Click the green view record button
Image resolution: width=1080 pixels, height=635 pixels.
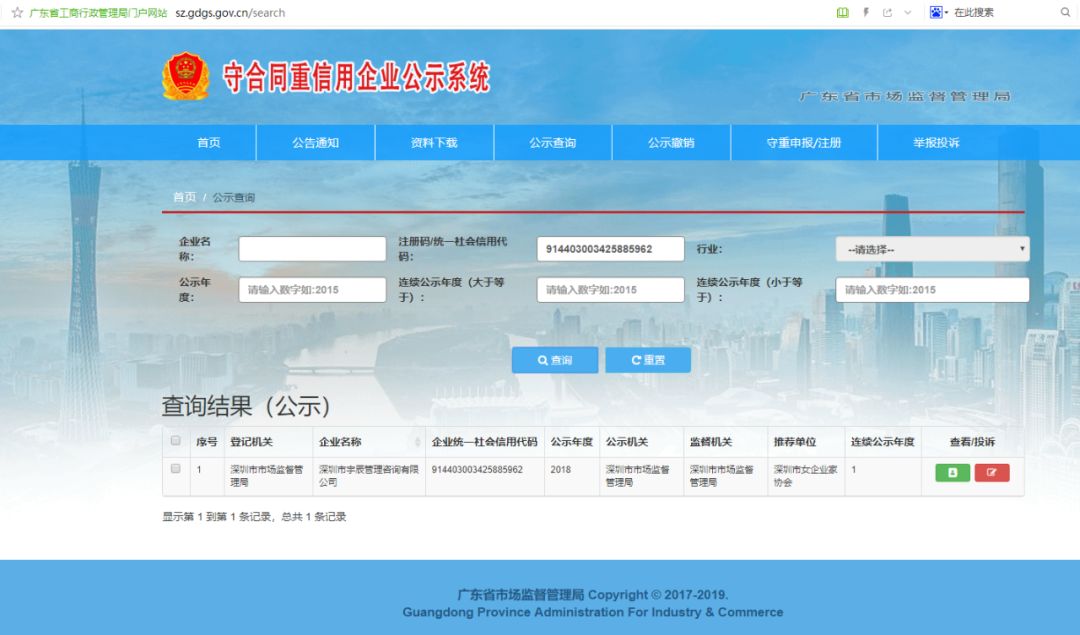click(950, 472)
